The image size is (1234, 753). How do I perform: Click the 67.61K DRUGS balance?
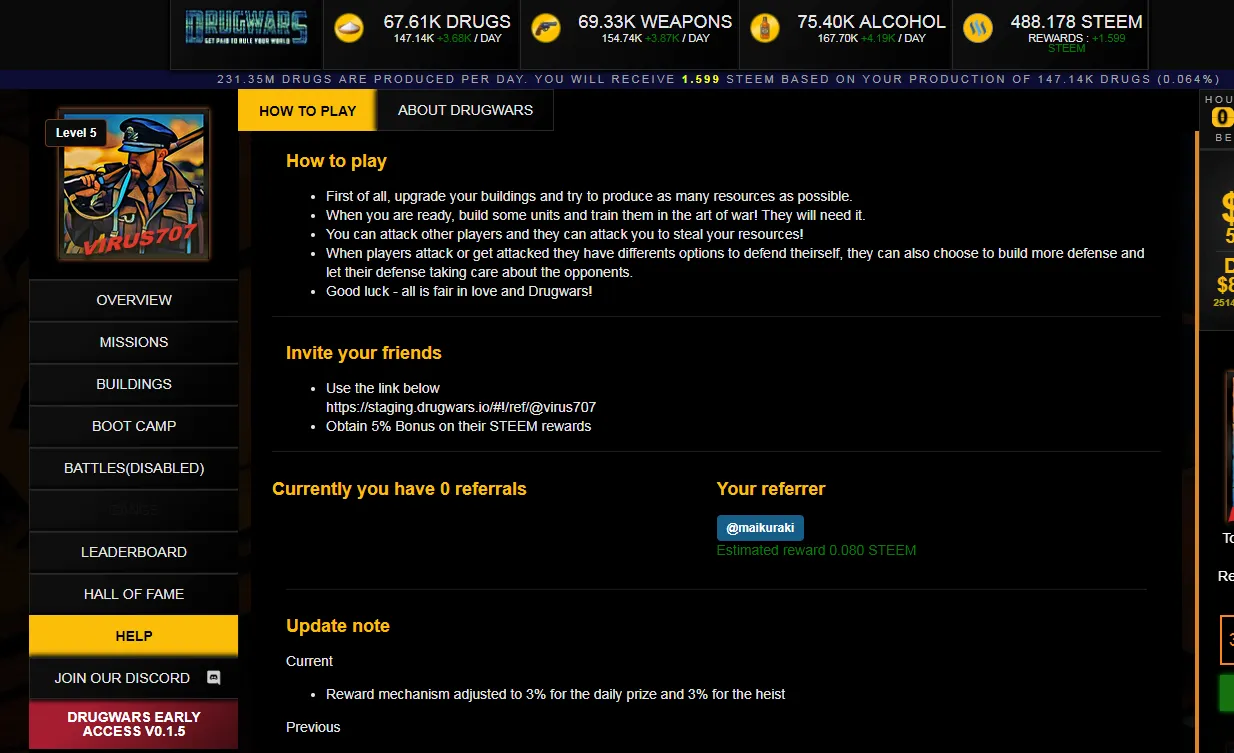447,21
